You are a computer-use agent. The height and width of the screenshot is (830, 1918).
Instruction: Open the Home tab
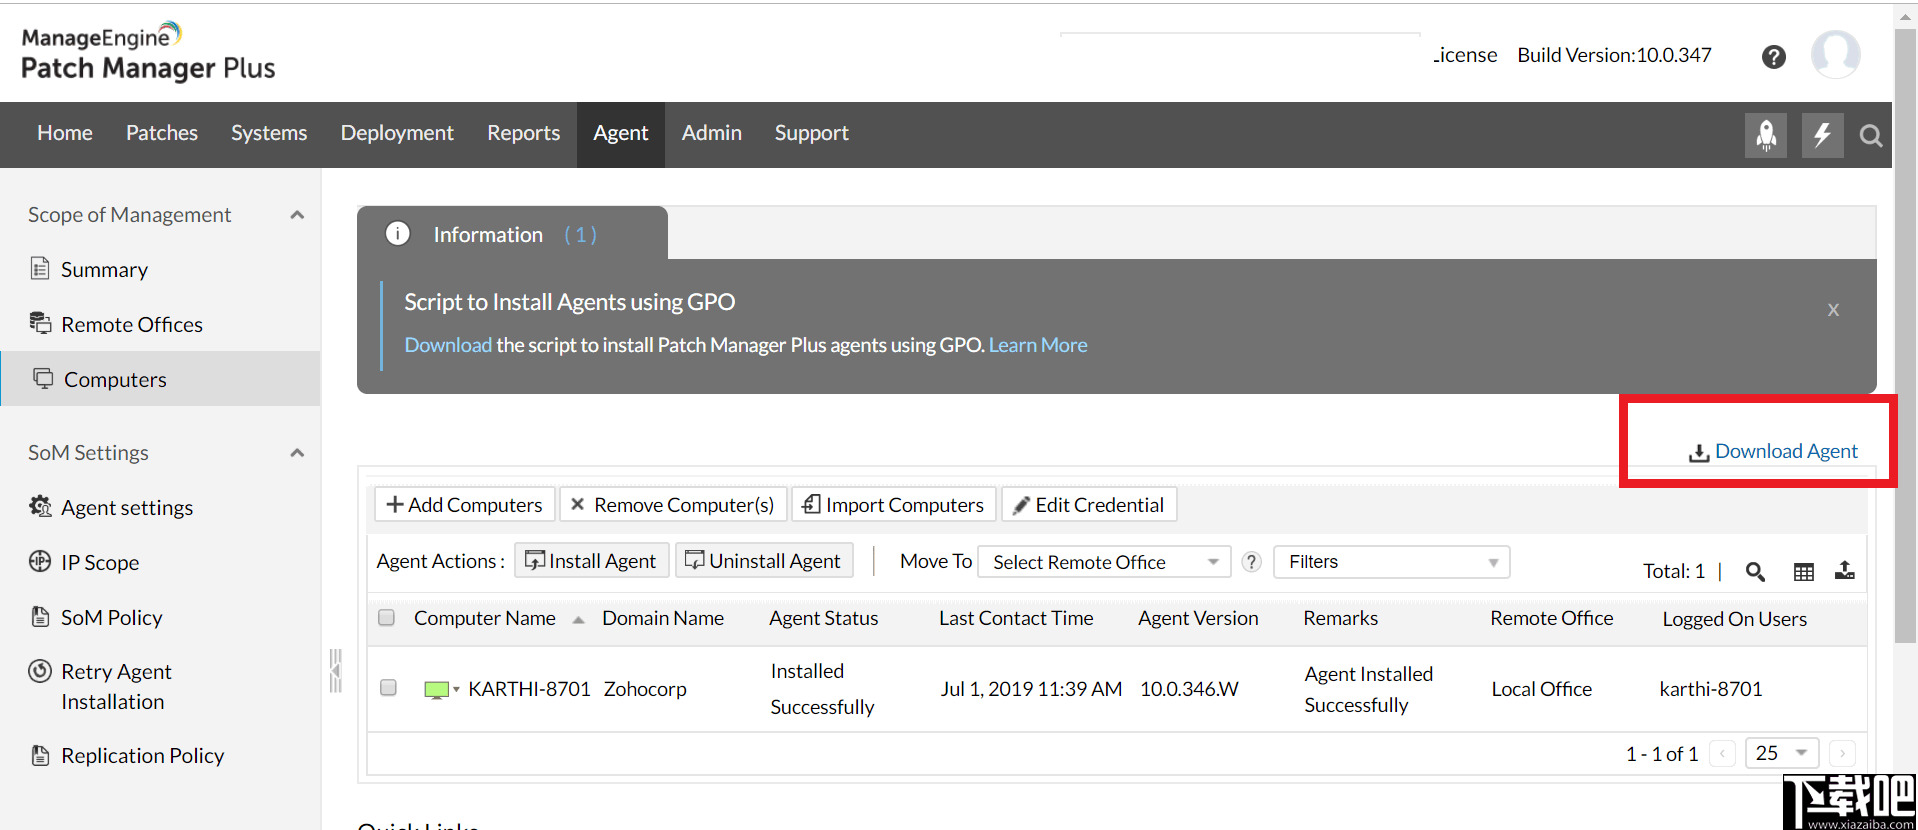tap(65, 133)
